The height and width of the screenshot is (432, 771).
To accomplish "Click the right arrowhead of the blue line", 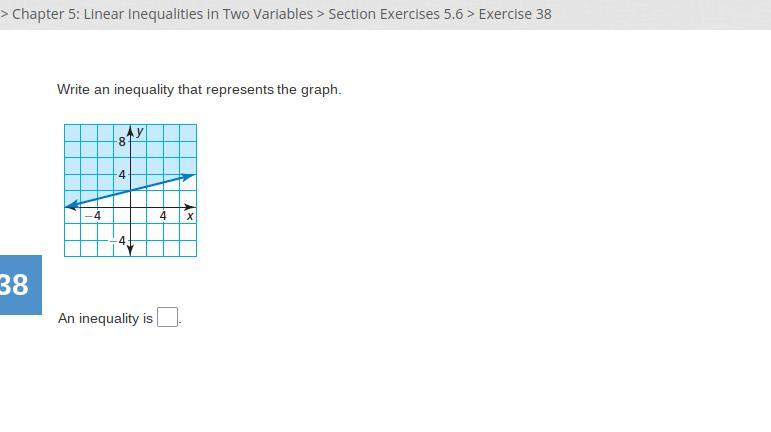I will (190, 176).
